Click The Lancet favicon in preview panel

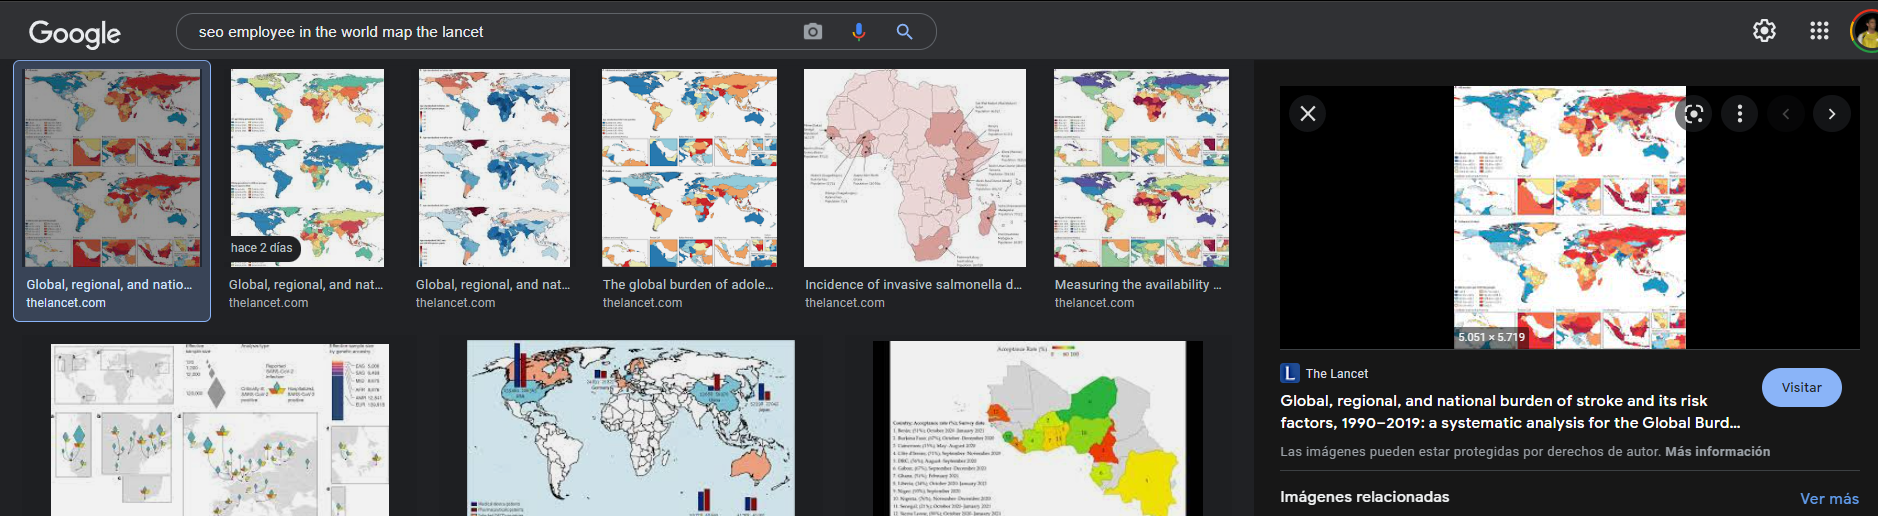click(1290, 373)
